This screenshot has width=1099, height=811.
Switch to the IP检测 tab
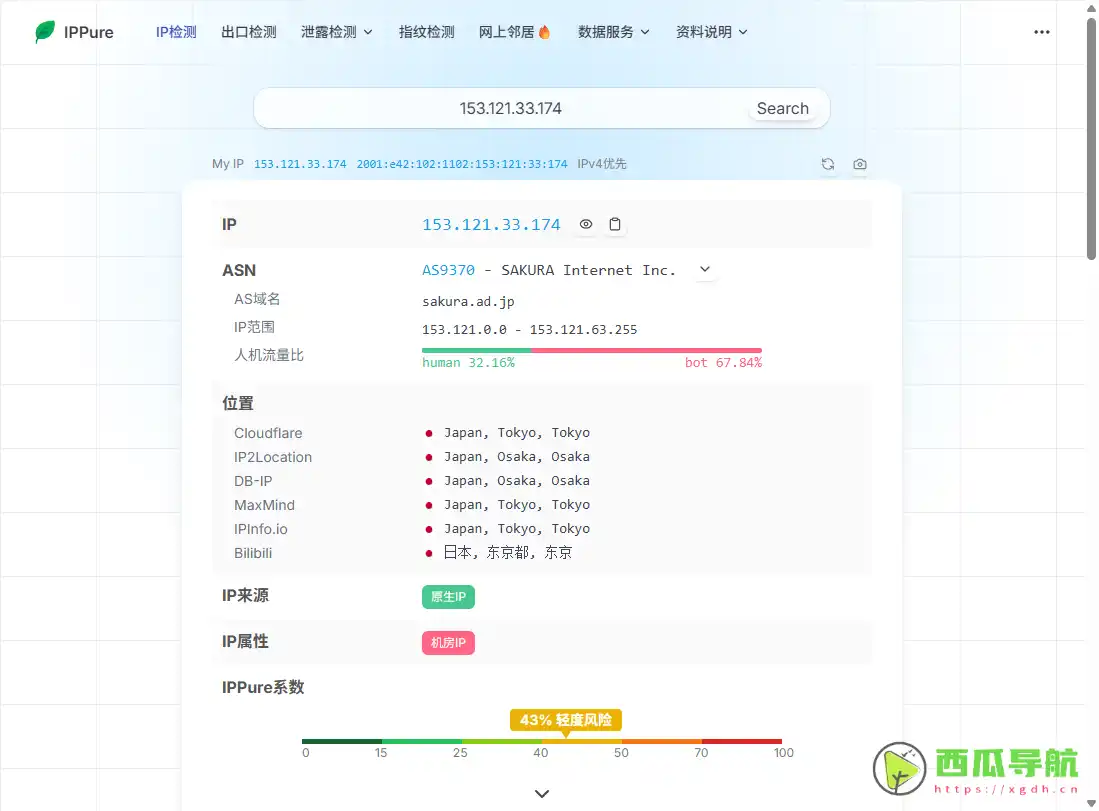tap(176, 32)
